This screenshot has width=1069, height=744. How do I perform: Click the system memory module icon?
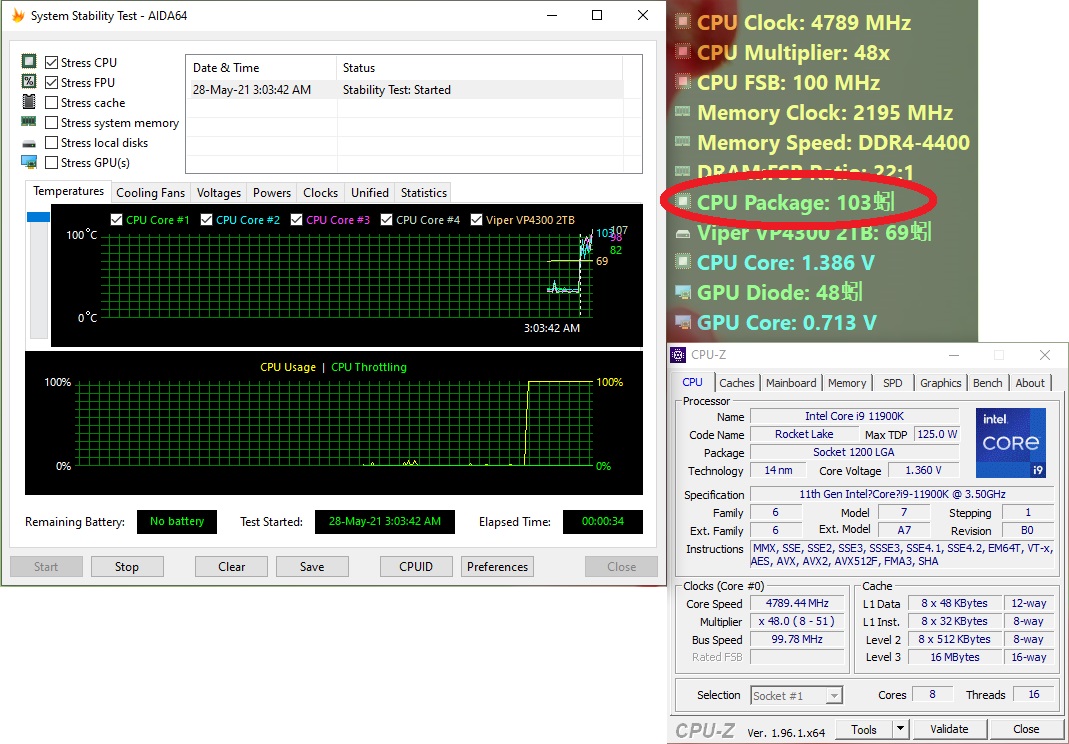29,121
